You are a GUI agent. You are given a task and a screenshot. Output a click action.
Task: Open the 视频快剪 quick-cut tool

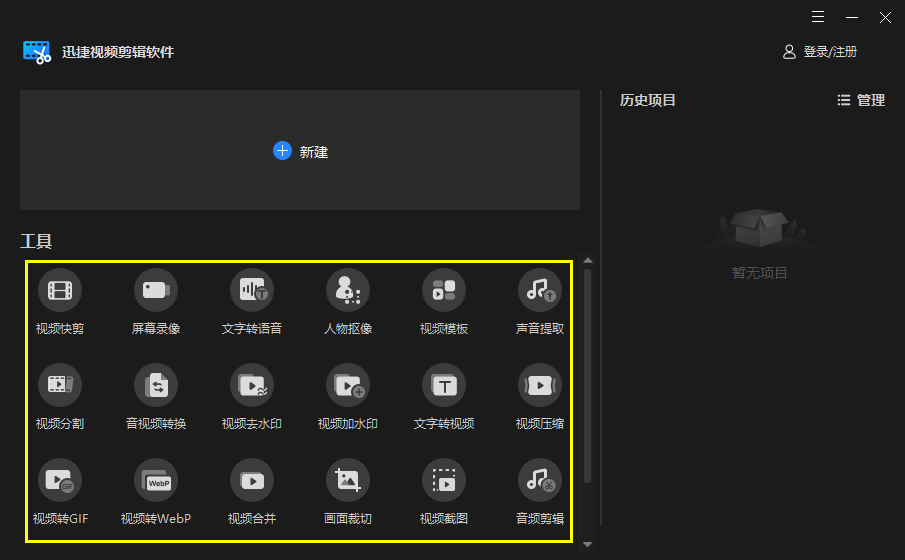60,291
